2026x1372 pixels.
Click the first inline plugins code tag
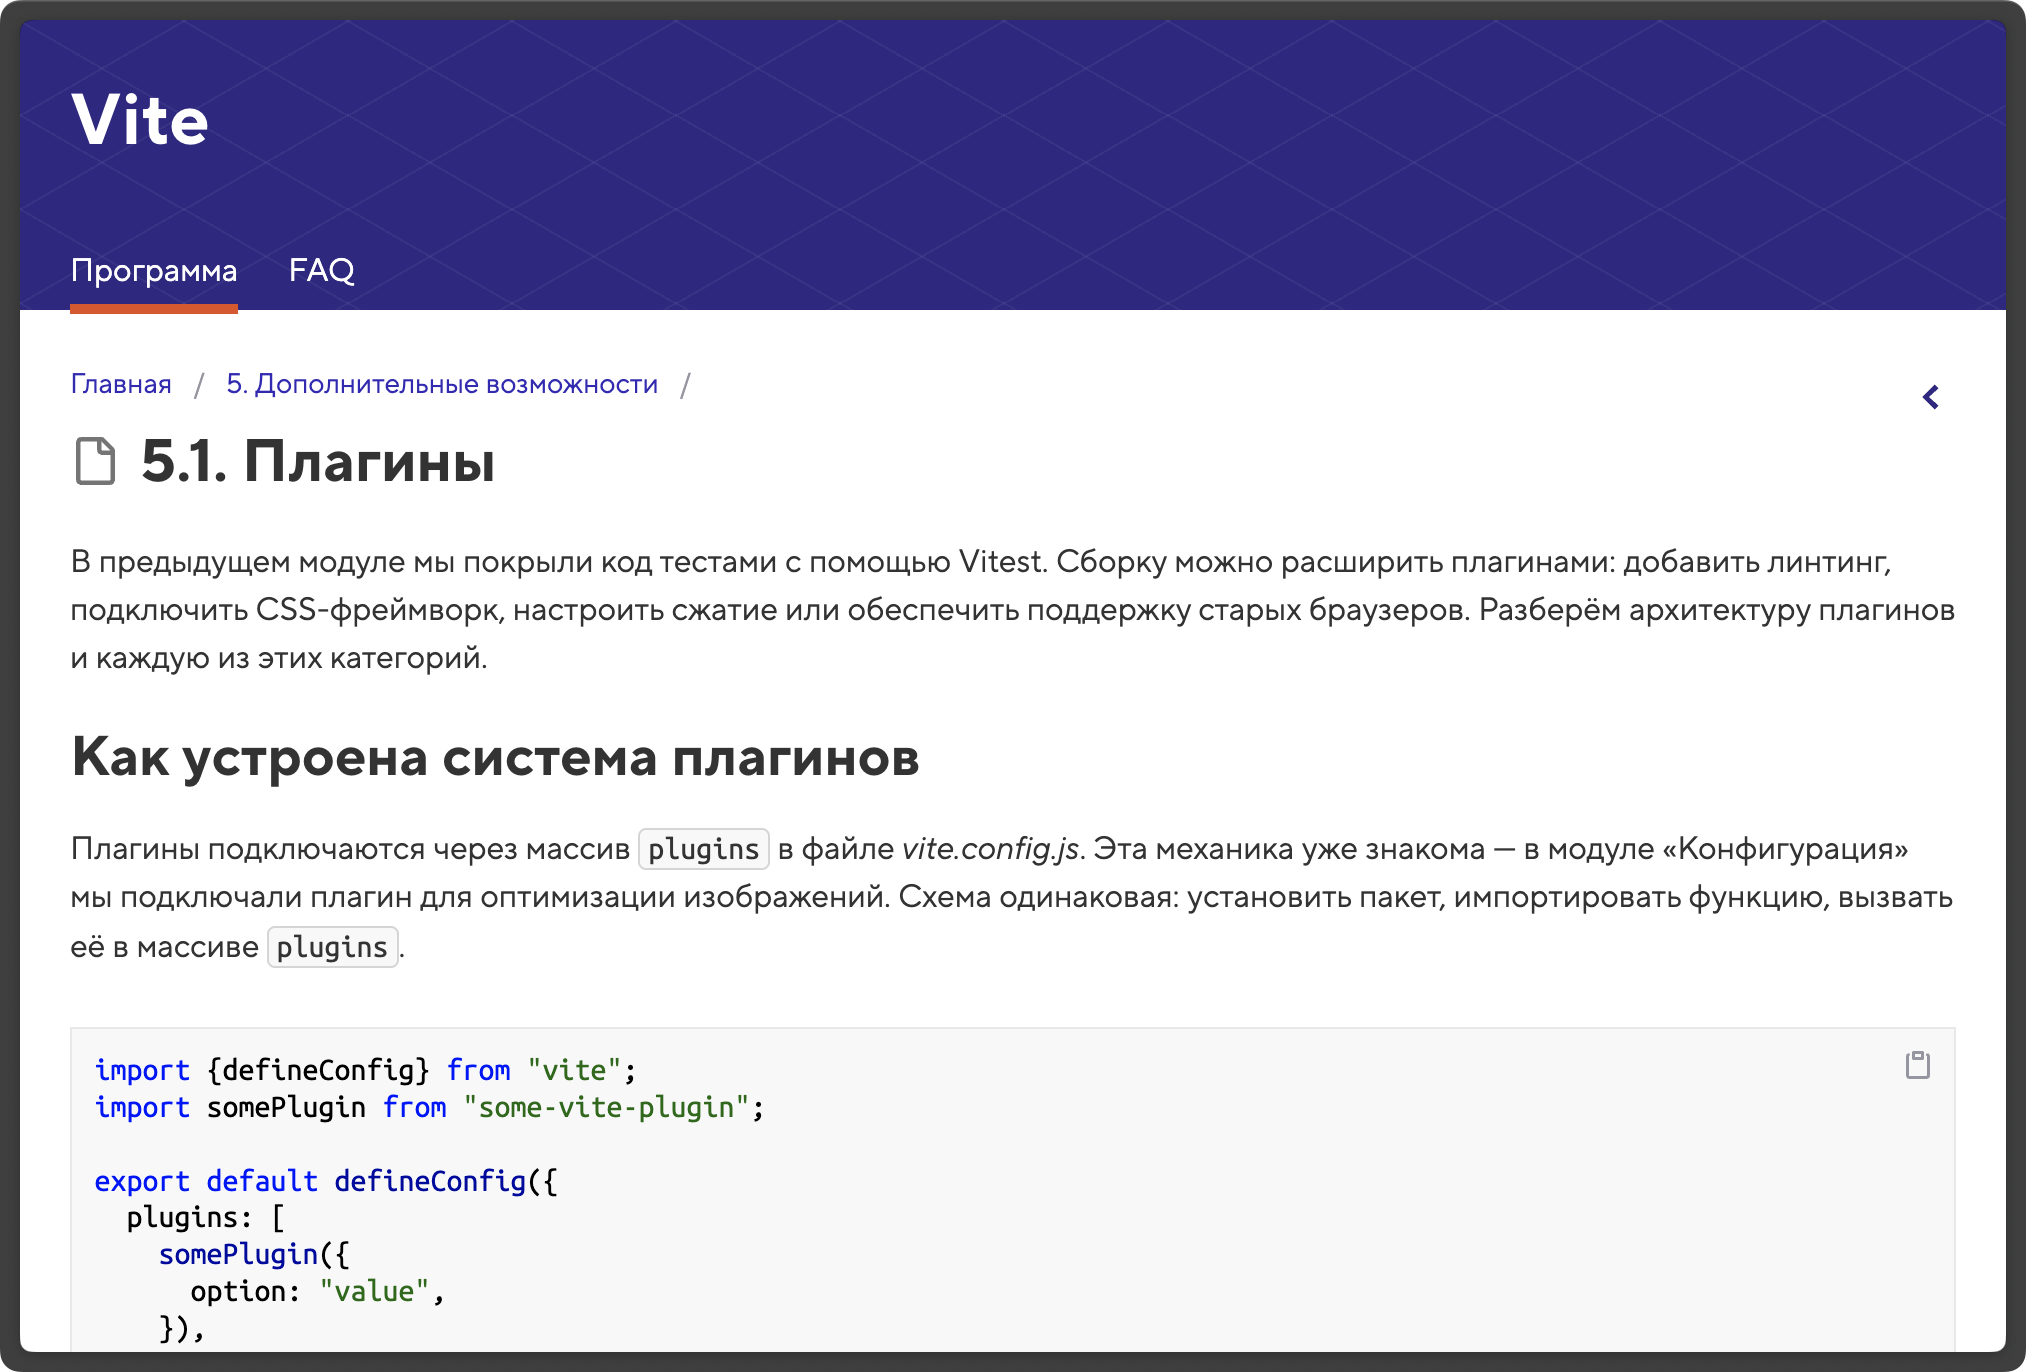703,849
